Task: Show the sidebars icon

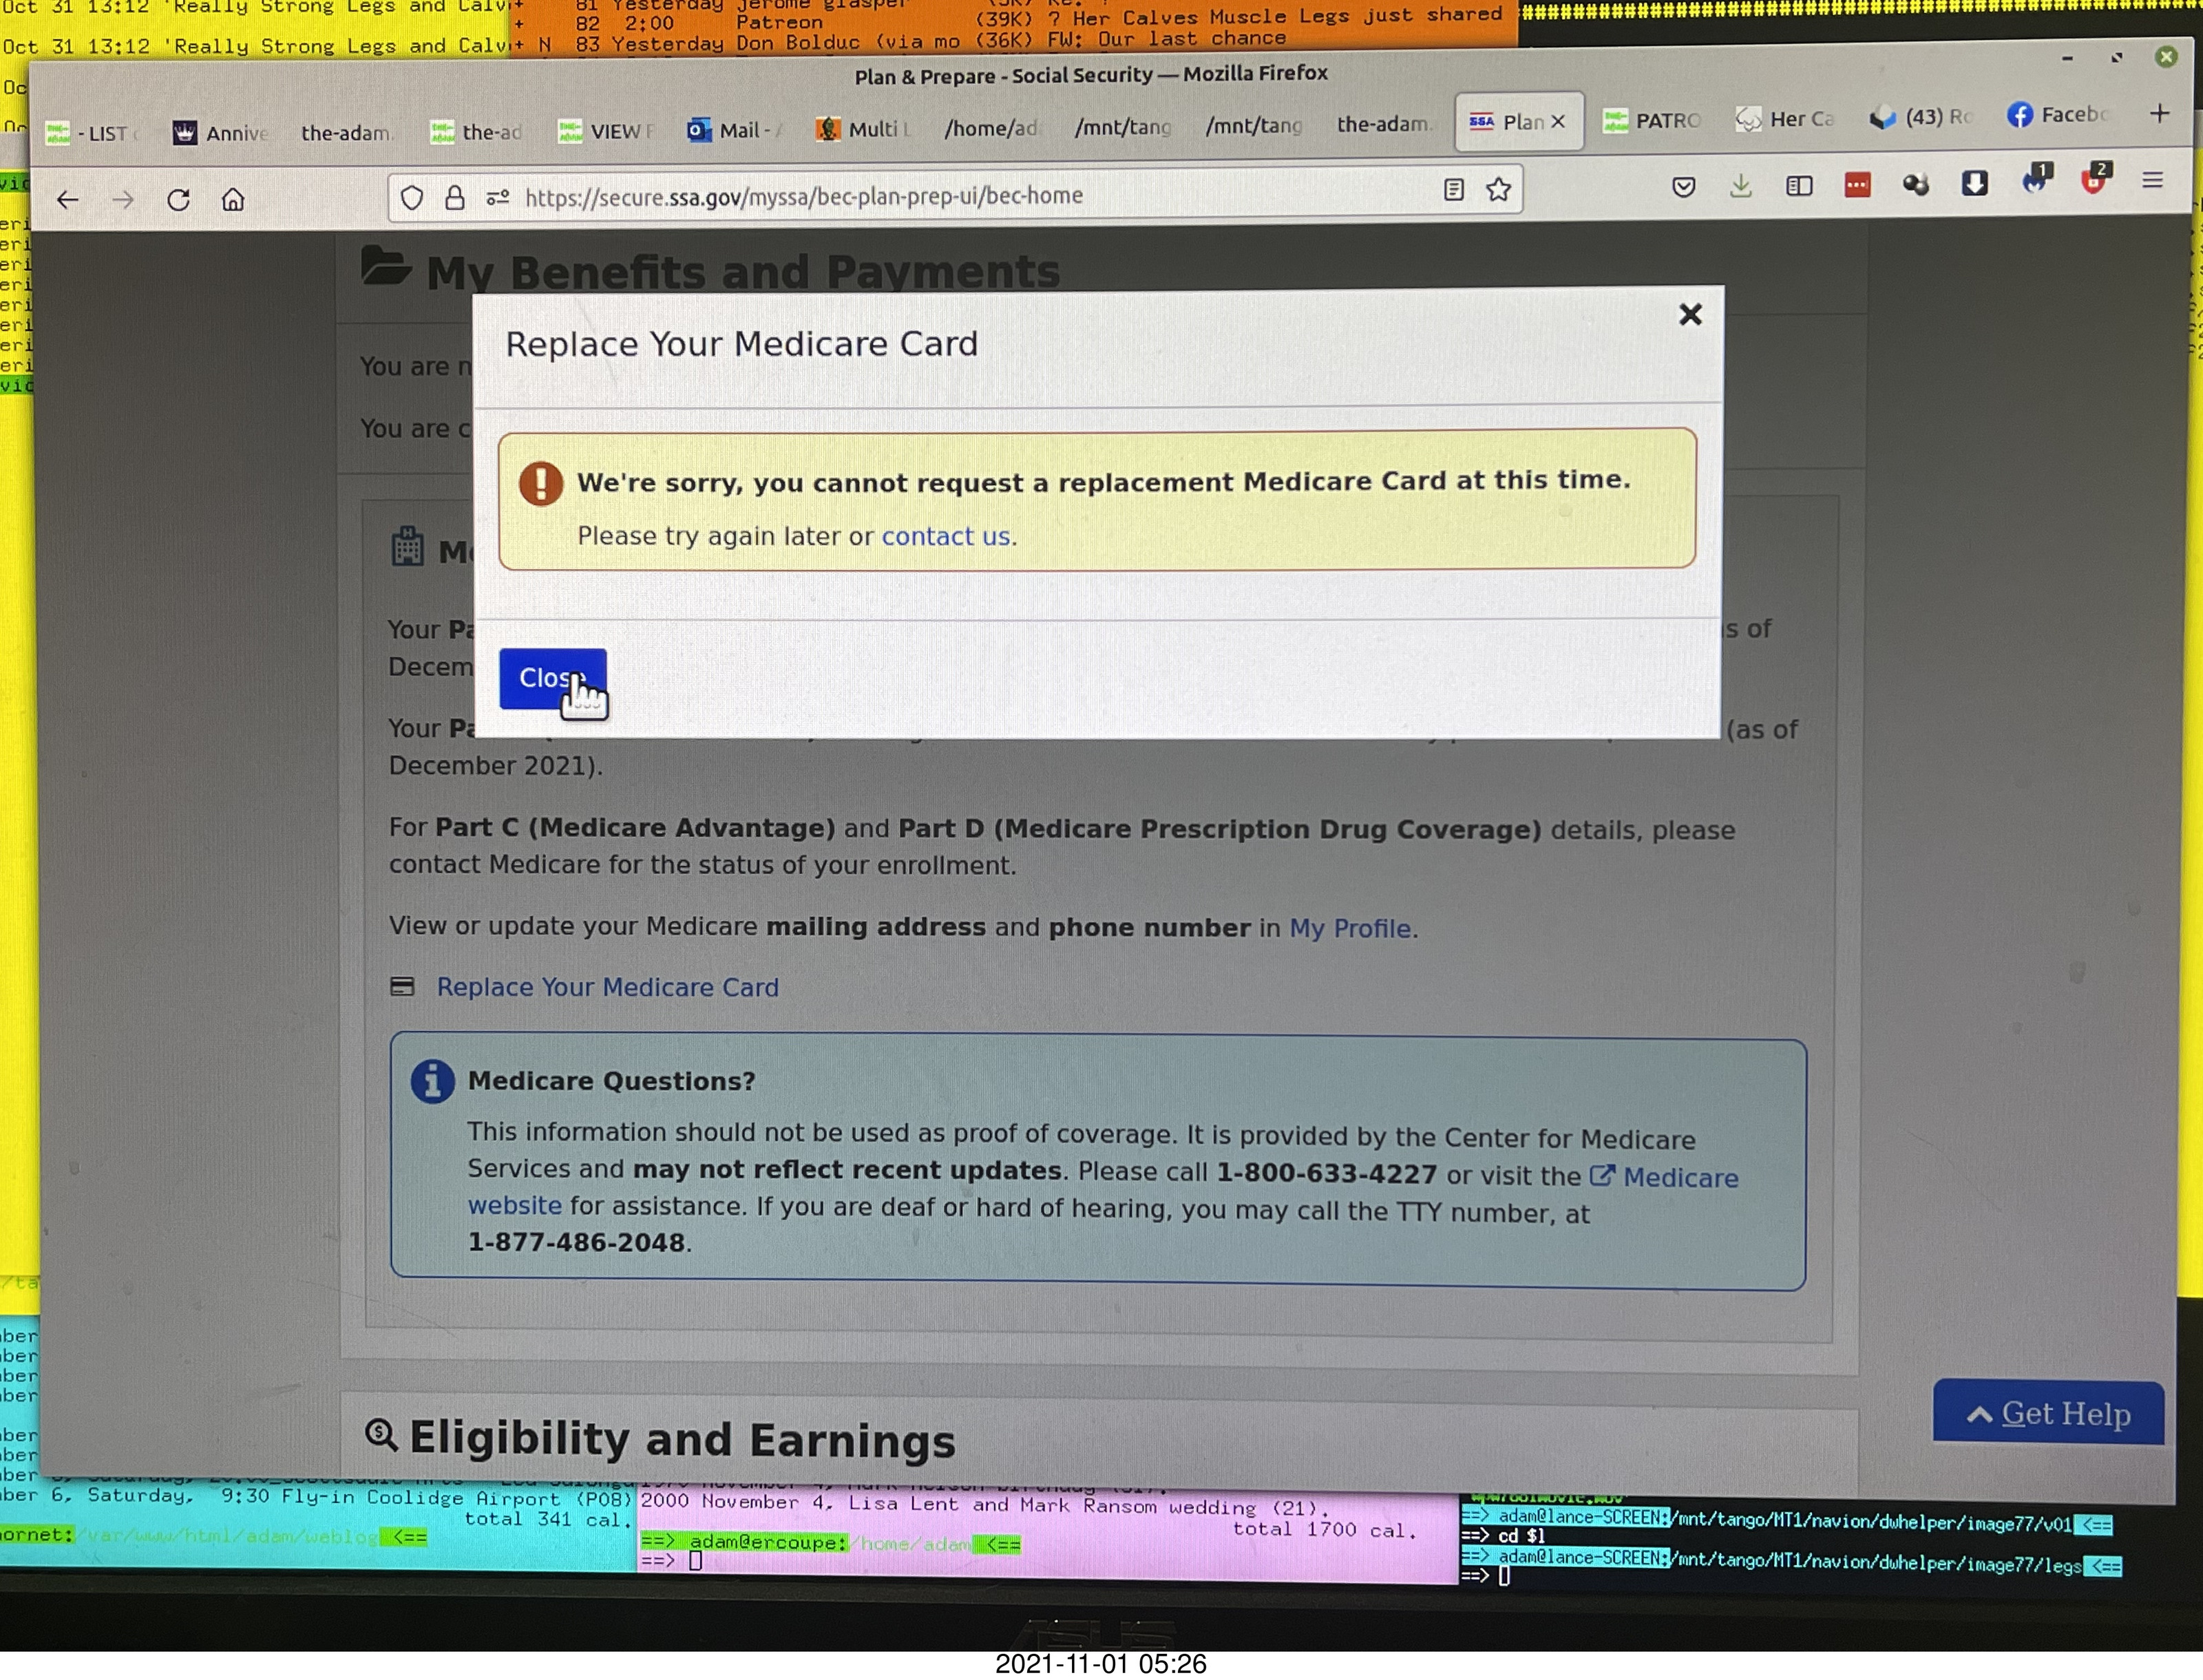Action: (x=1798, y=186)
